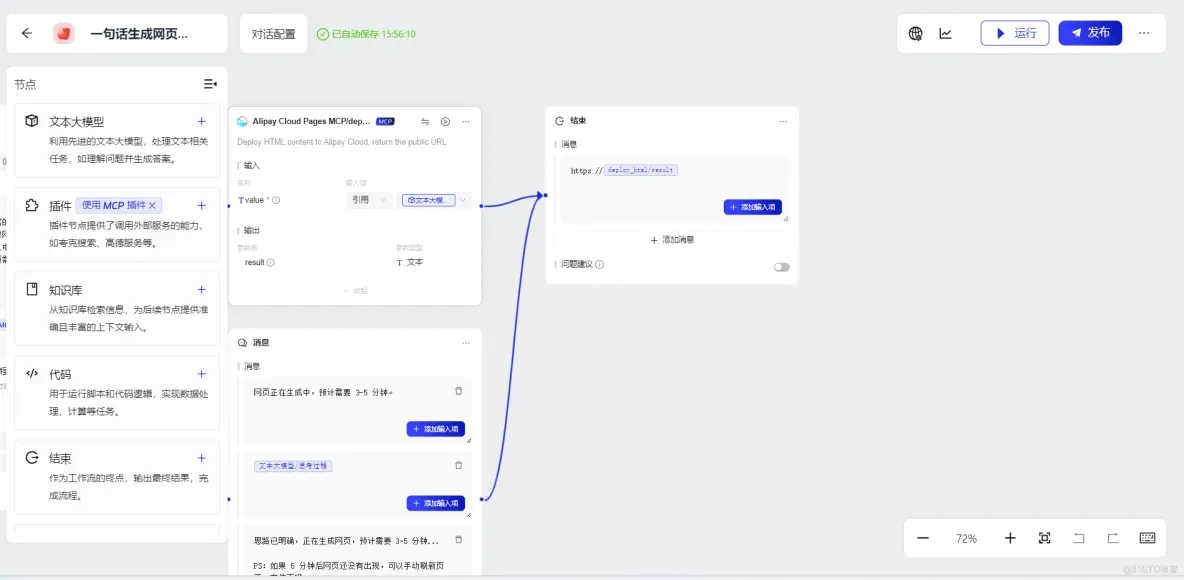Click the 使用 MCP 插件 tag label
The height and width of the screenshot is (580, 1184).
pos(113,205)
